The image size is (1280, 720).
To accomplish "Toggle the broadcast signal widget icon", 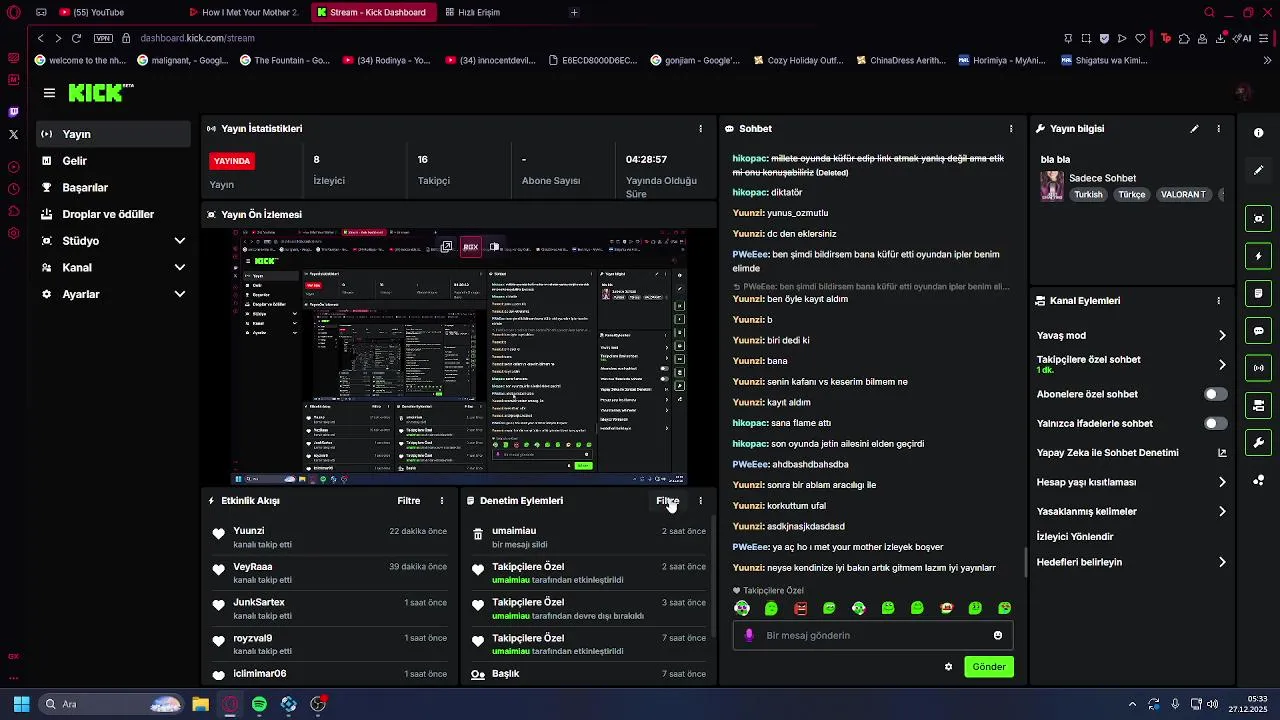I will pyautogui.click(x=1258, y=368).
